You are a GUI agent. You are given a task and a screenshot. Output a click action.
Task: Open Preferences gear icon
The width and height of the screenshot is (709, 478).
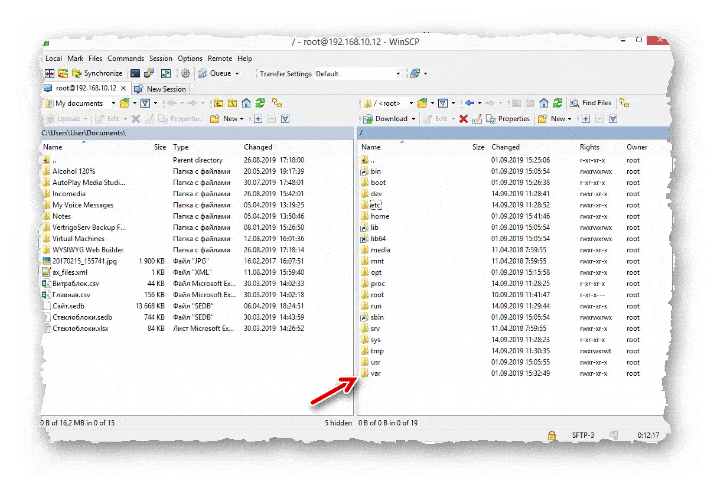pos(185,73)
